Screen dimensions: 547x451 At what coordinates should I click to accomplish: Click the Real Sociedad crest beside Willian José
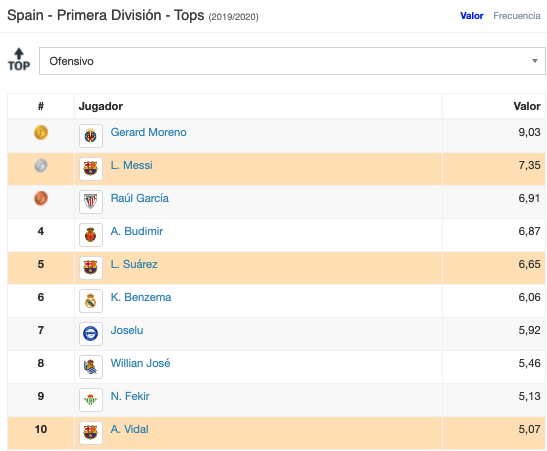(91, 367)
